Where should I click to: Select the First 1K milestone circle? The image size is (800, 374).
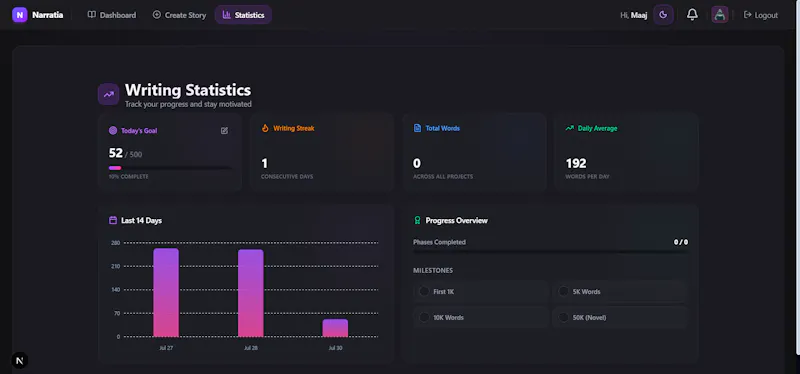[423, 291]
